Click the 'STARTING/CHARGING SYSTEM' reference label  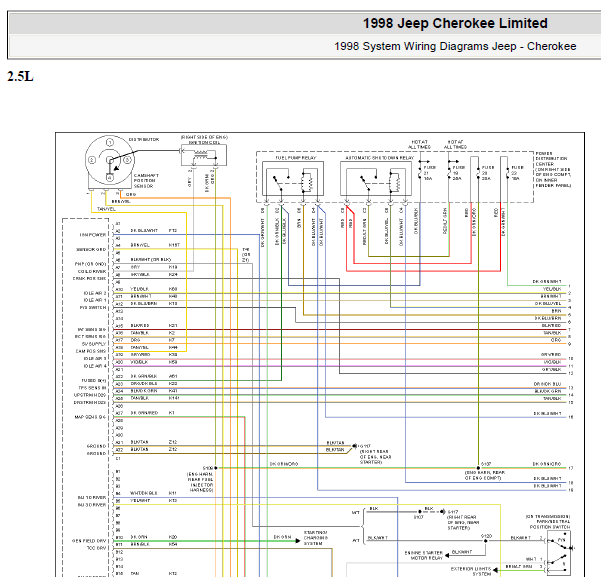point(315,538)
